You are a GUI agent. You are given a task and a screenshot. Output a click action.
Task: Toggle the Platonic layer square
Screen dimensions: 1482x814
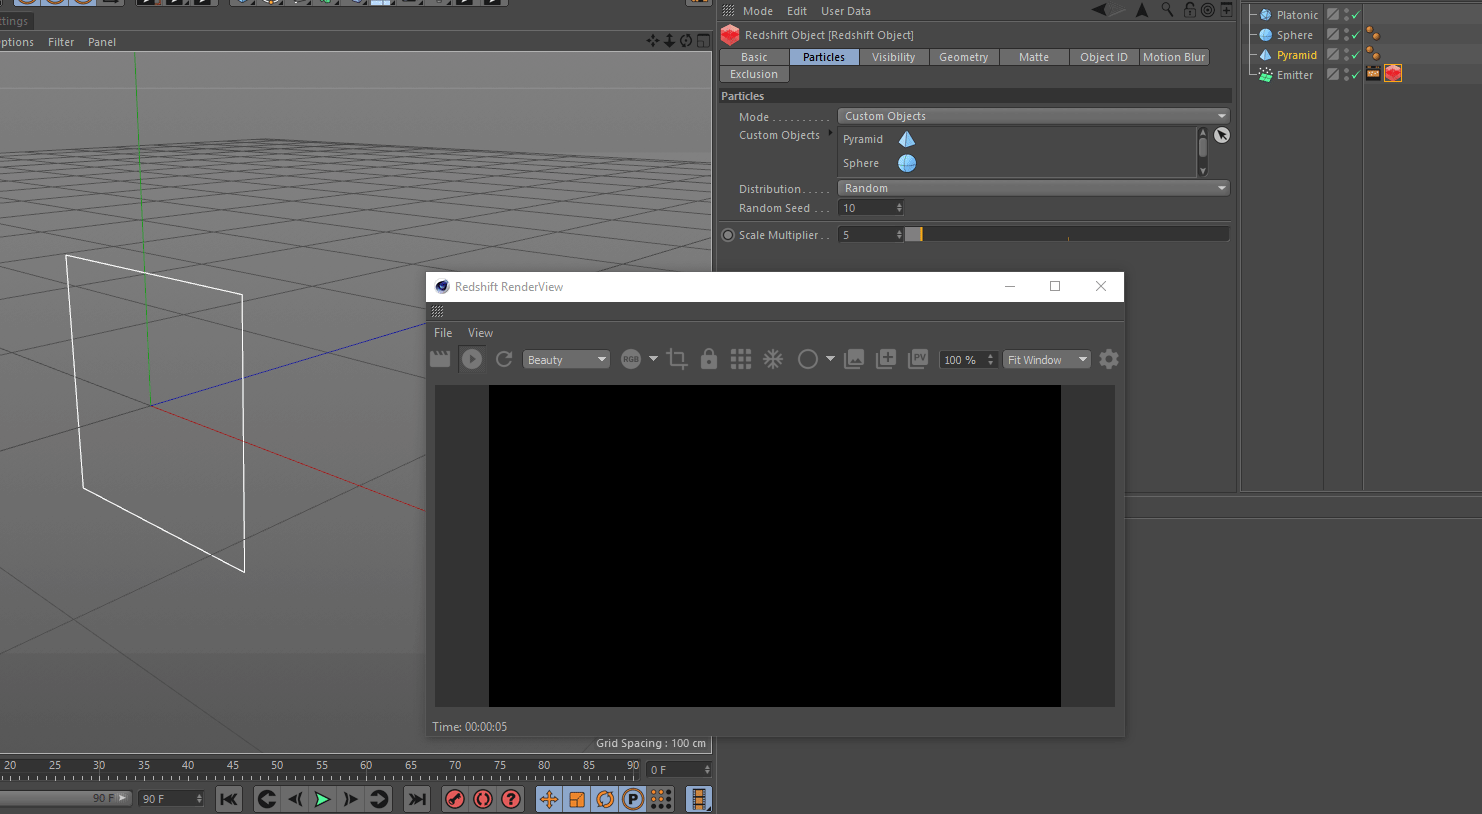click(1333, 14)
